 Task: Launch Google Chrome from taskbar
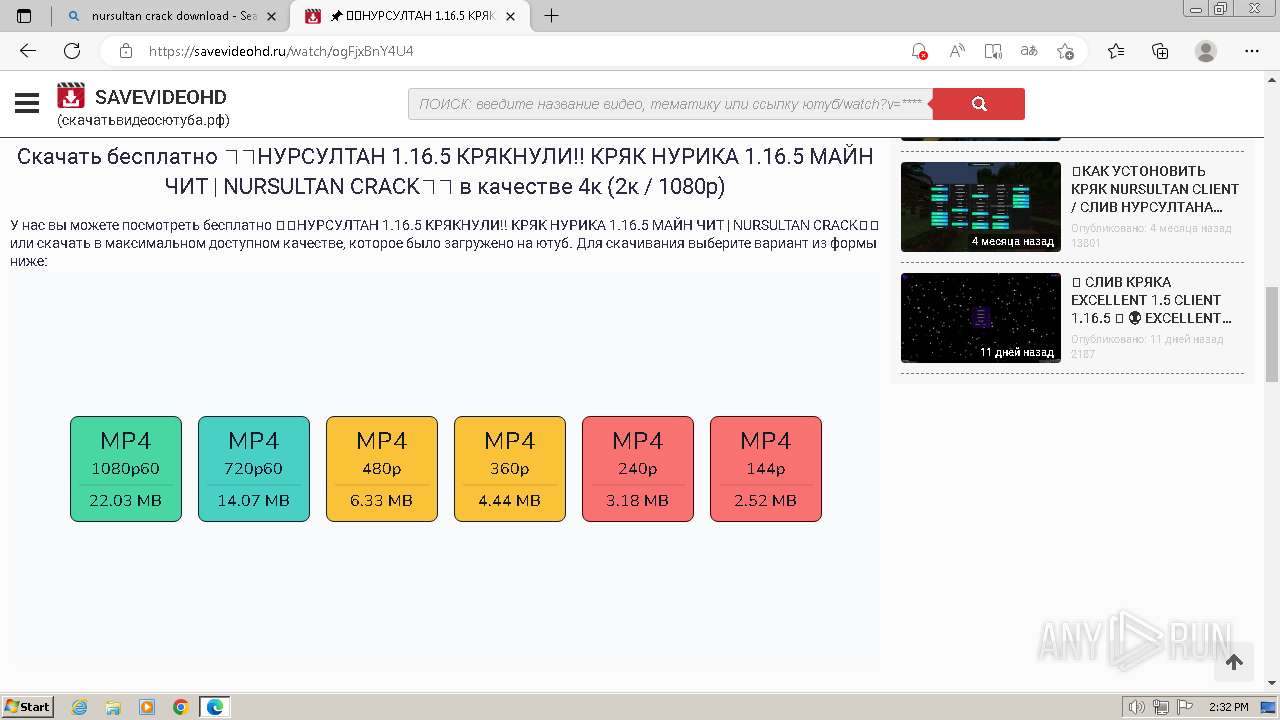[181, 707]
